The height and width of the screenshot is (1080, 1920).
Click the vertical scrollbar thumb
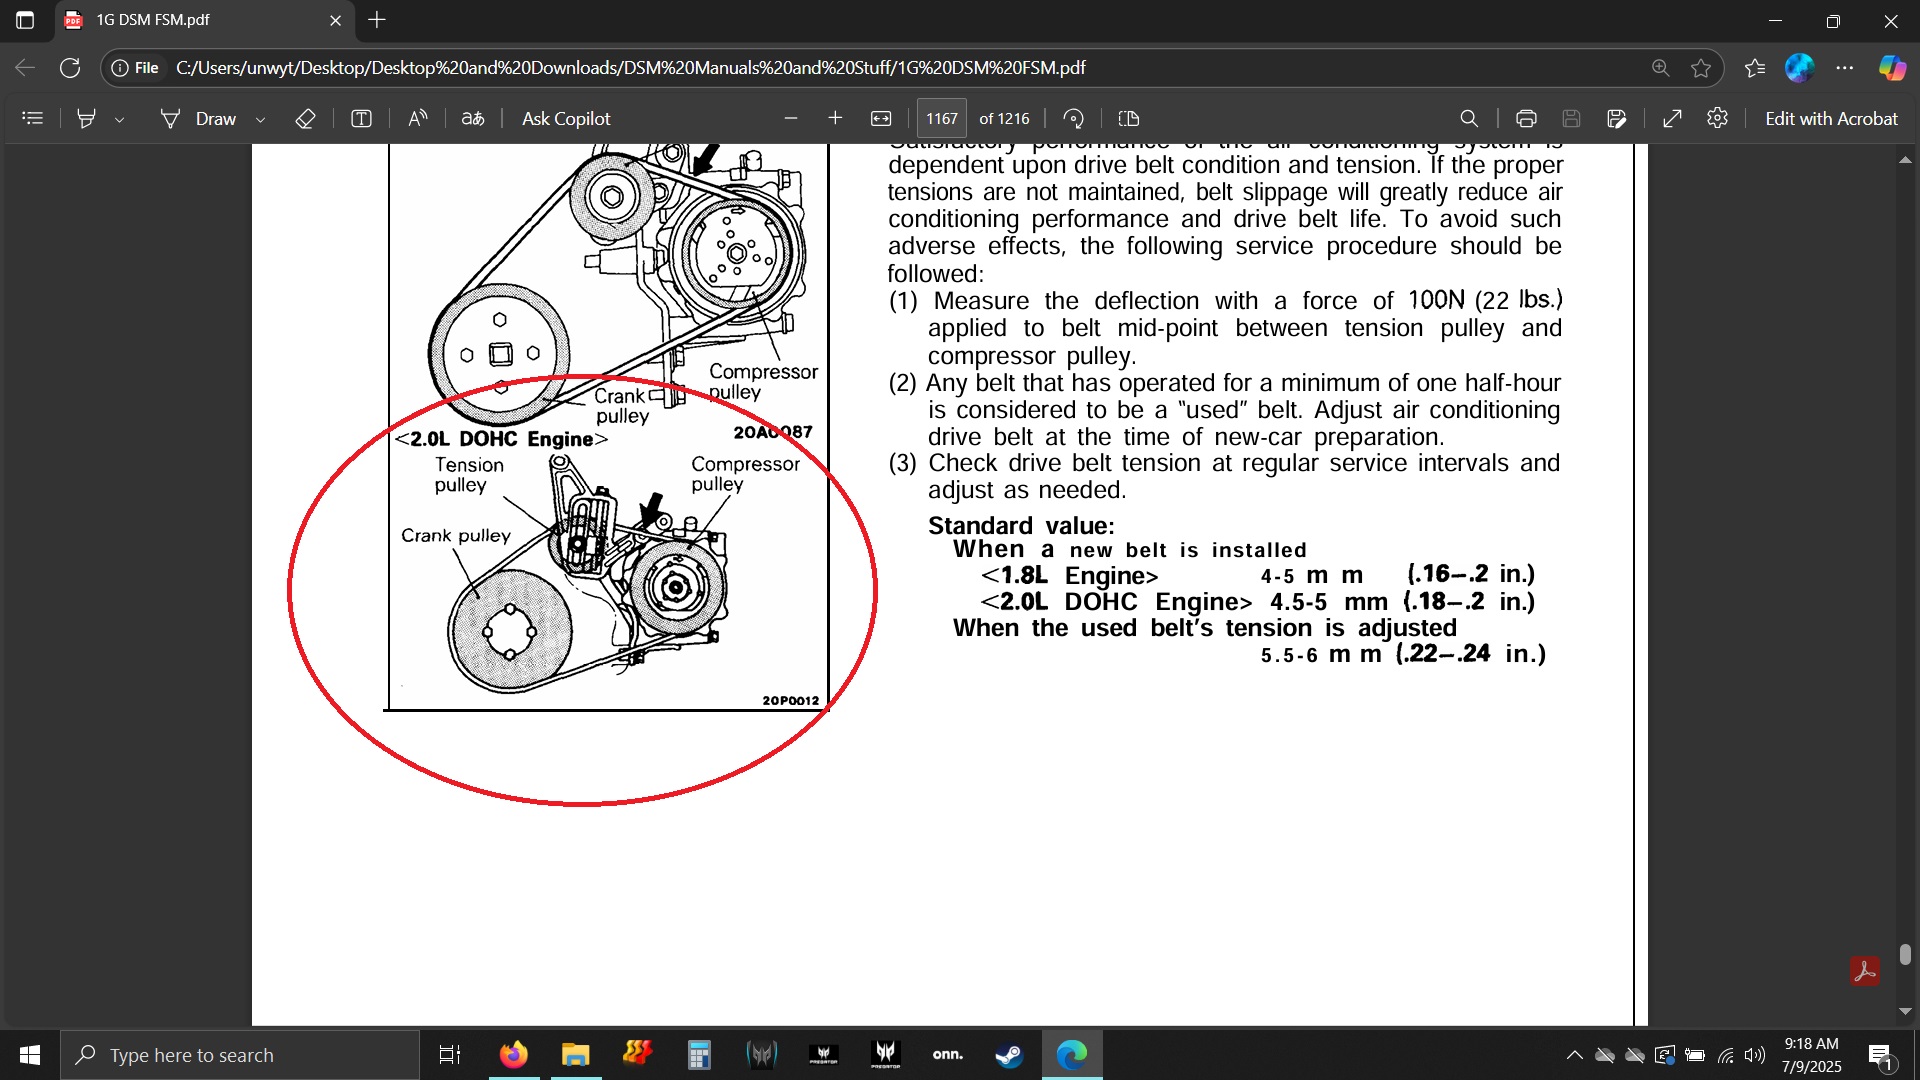click(1906, 955)
